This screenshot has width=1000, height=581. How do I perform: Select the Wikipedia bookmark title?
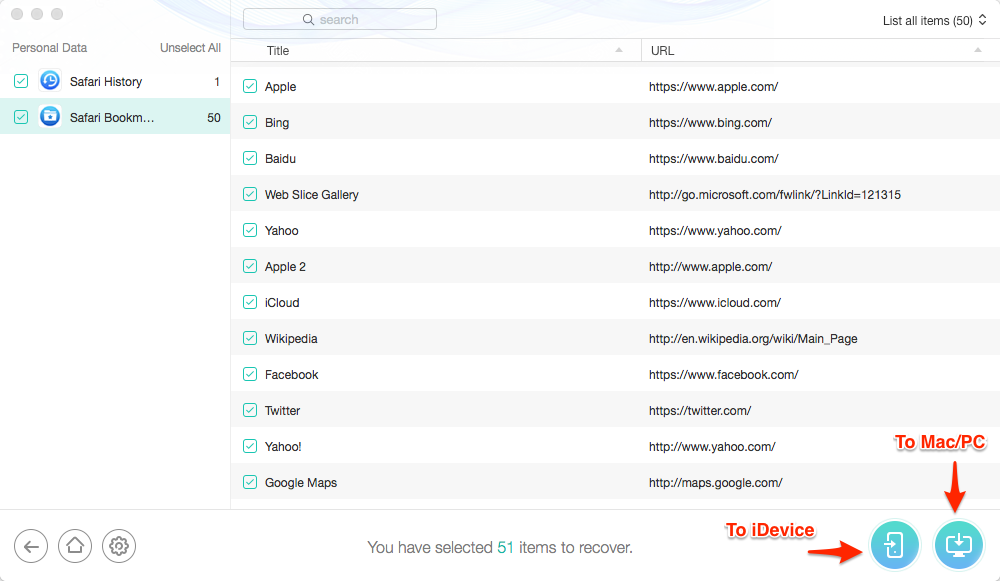click(x=291, y=339)
